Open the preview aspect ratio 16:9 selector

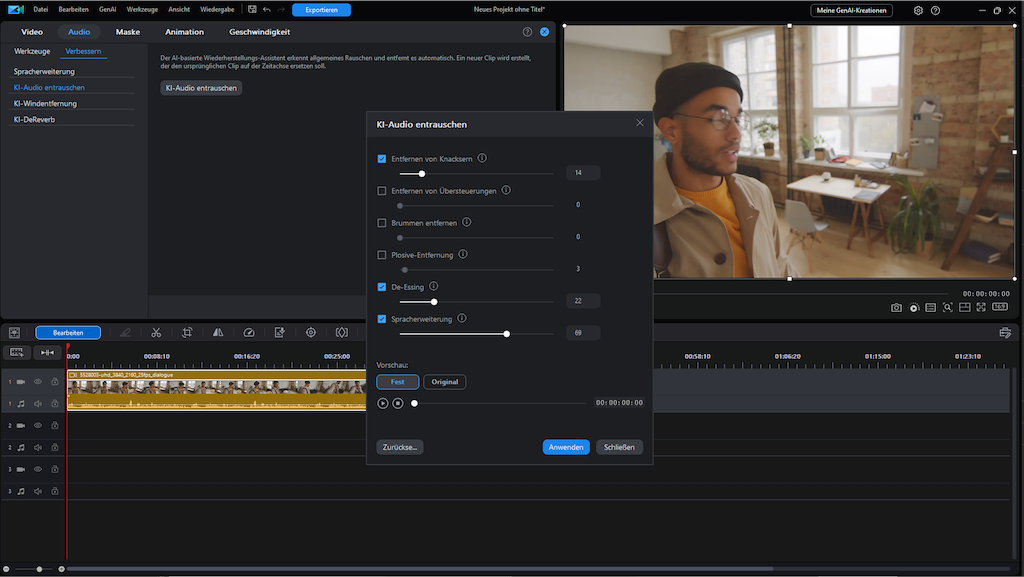tap(999, 307)
